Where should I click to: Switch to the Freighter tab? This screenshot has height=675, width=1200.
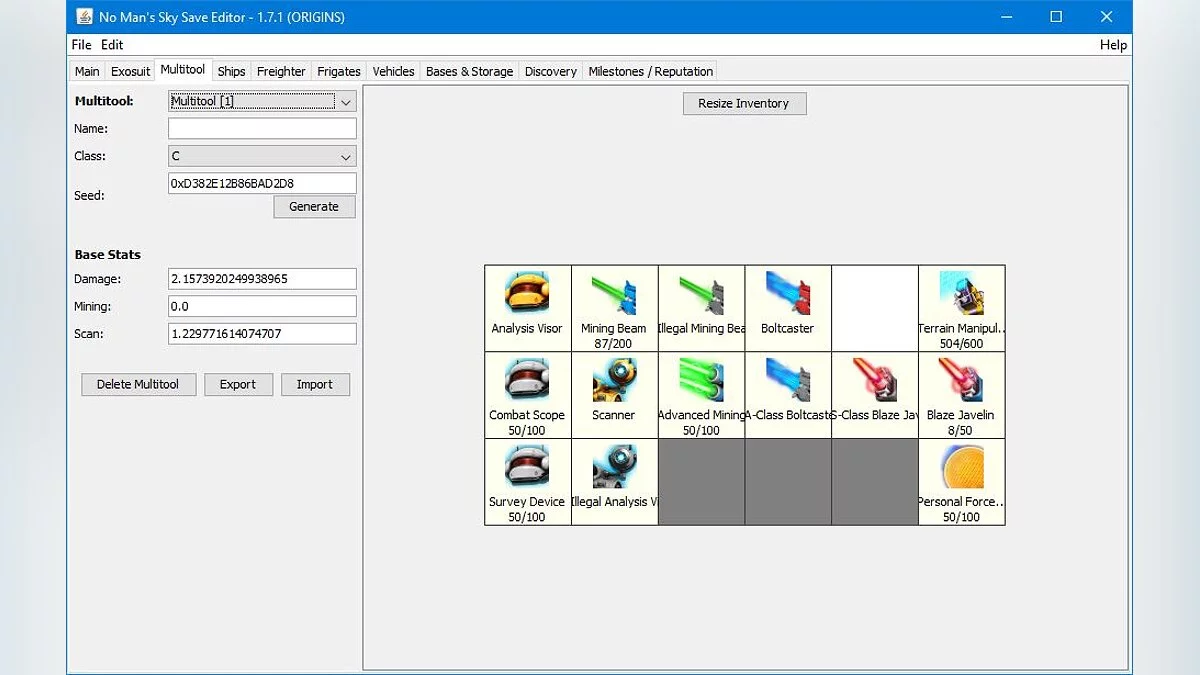(x=281, y=71)
